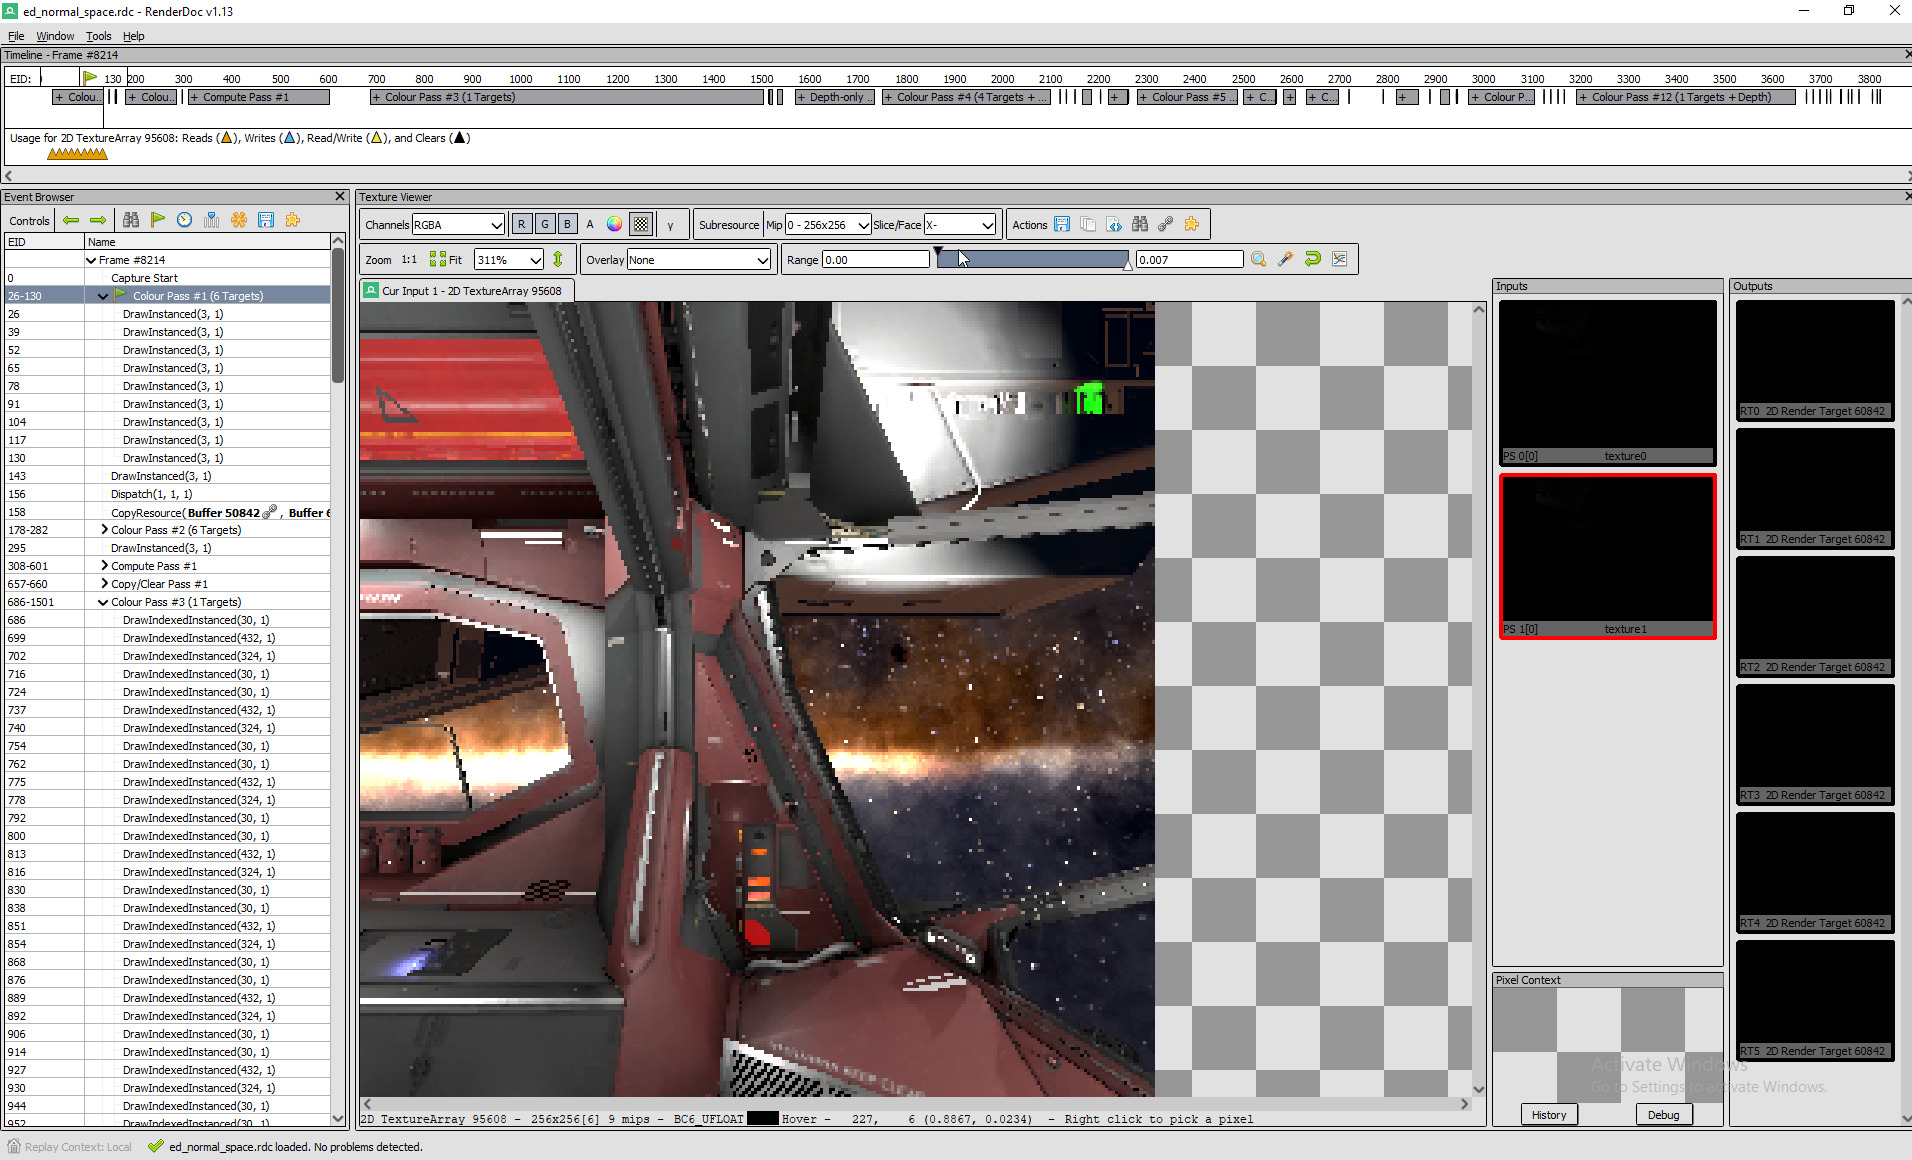Click the copy texture icon in Actions
Image resolution: width=1912 pixels, height=1160 pixels.
[1088, 224]
